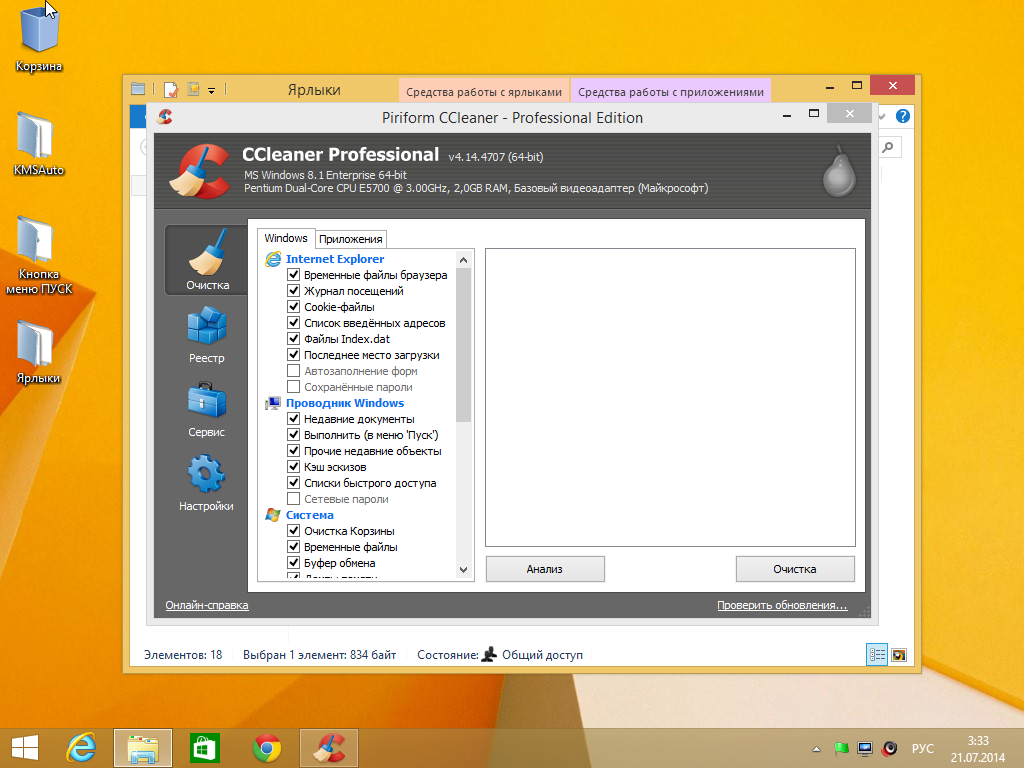Enable Сохранённые пароли checkbox
This screenshot has height=768, width=1024.
(294, 387)
